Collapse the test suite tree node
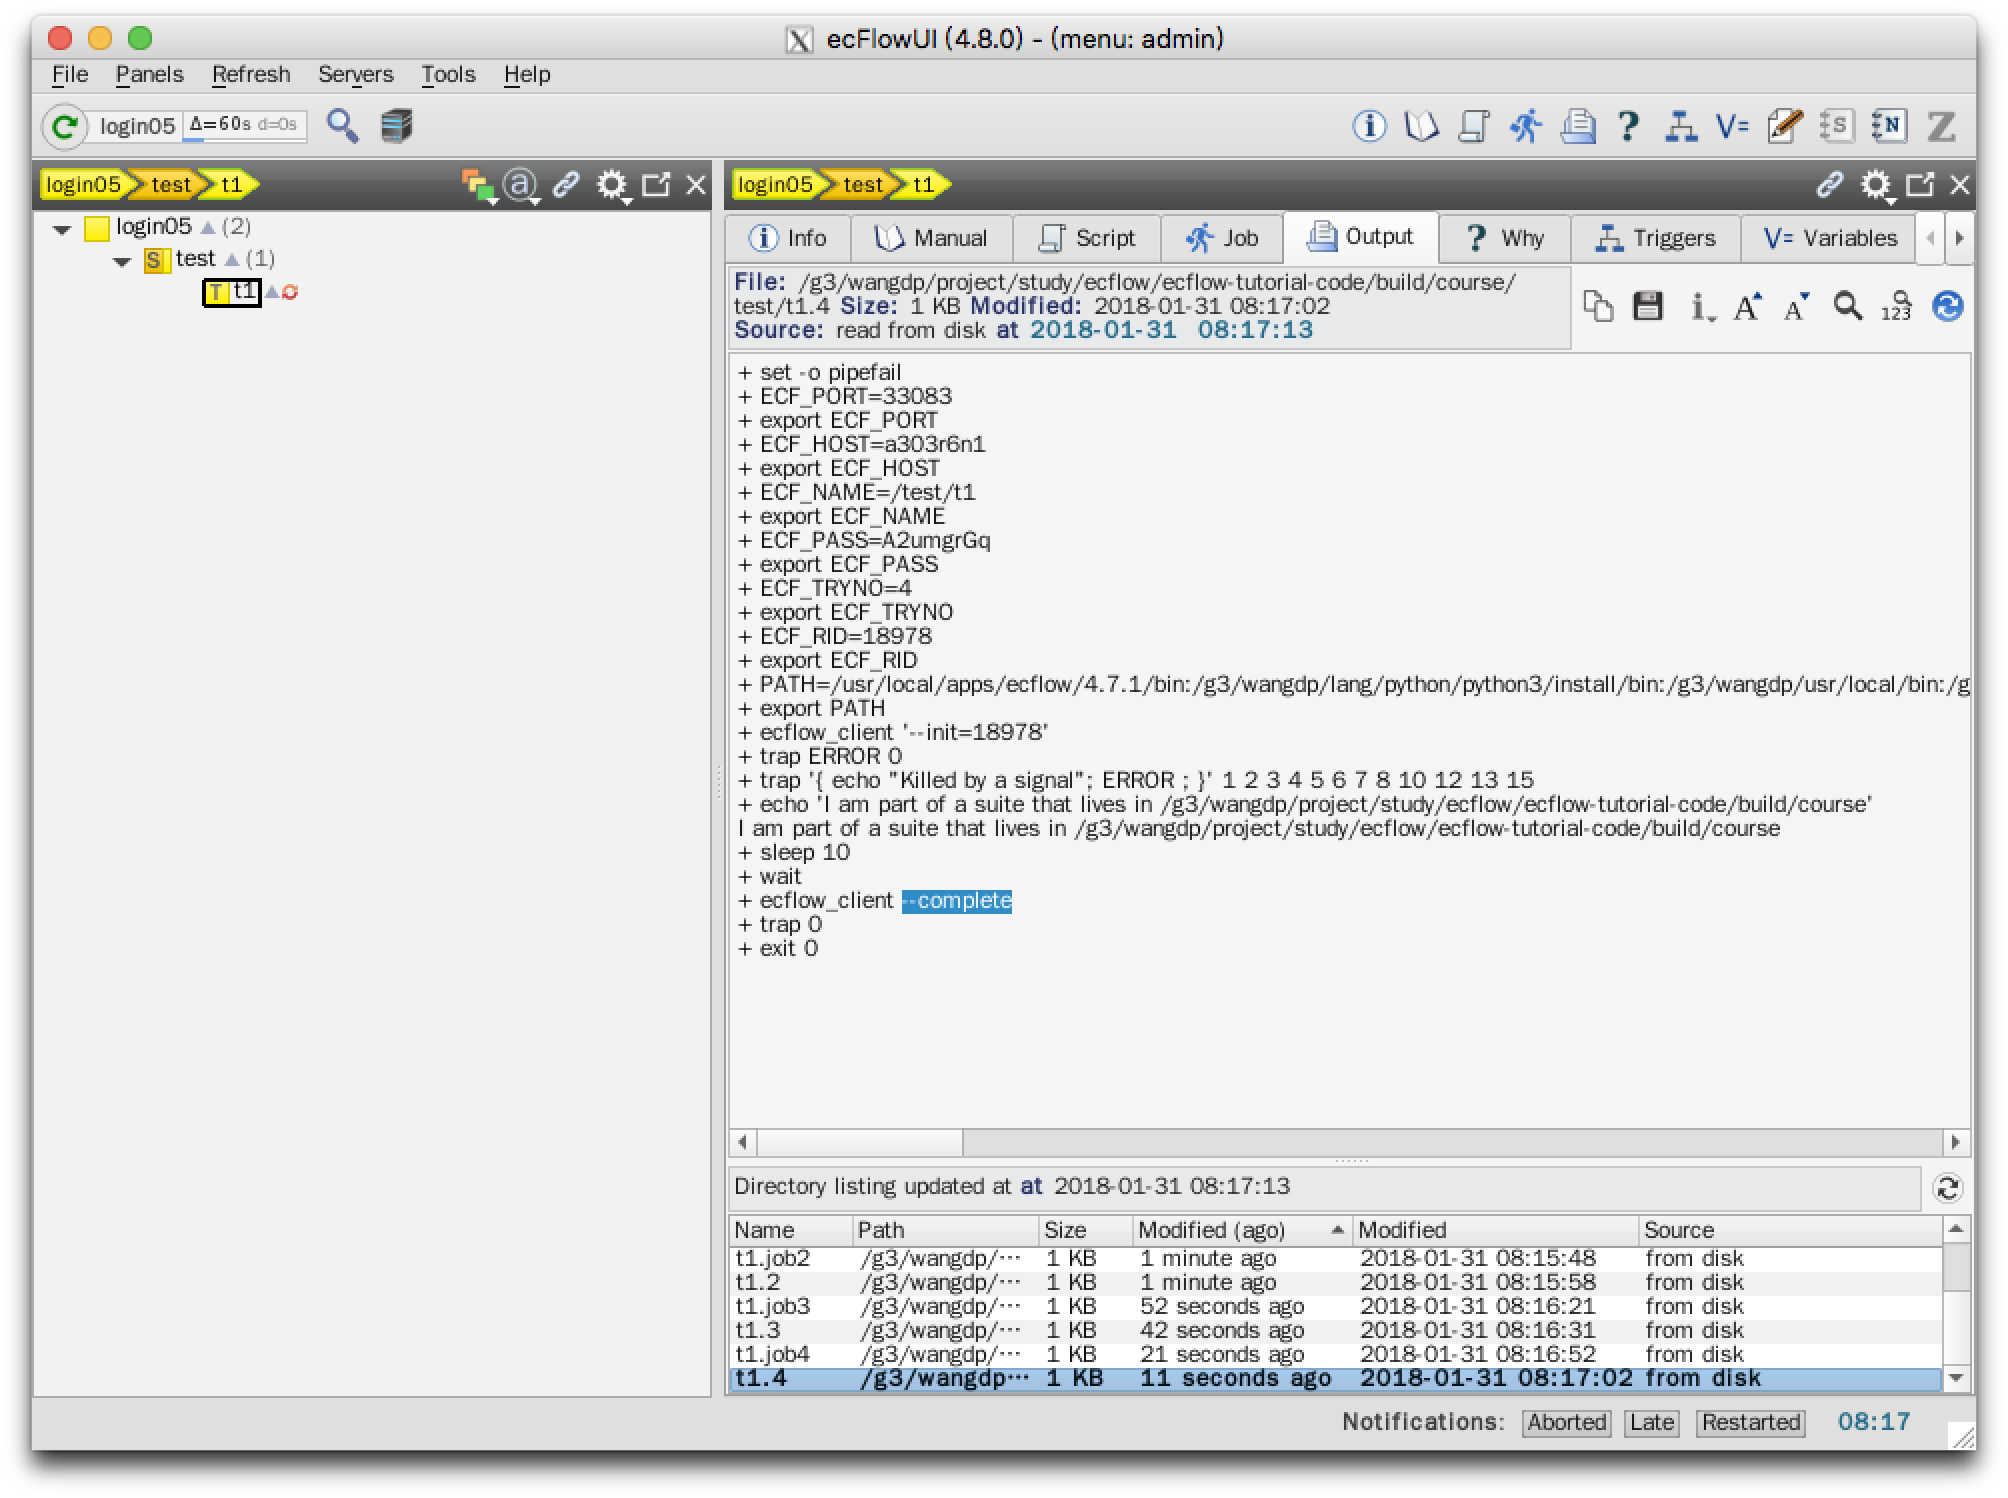This screenshot has width=2008, height=1498. [122, 261]
